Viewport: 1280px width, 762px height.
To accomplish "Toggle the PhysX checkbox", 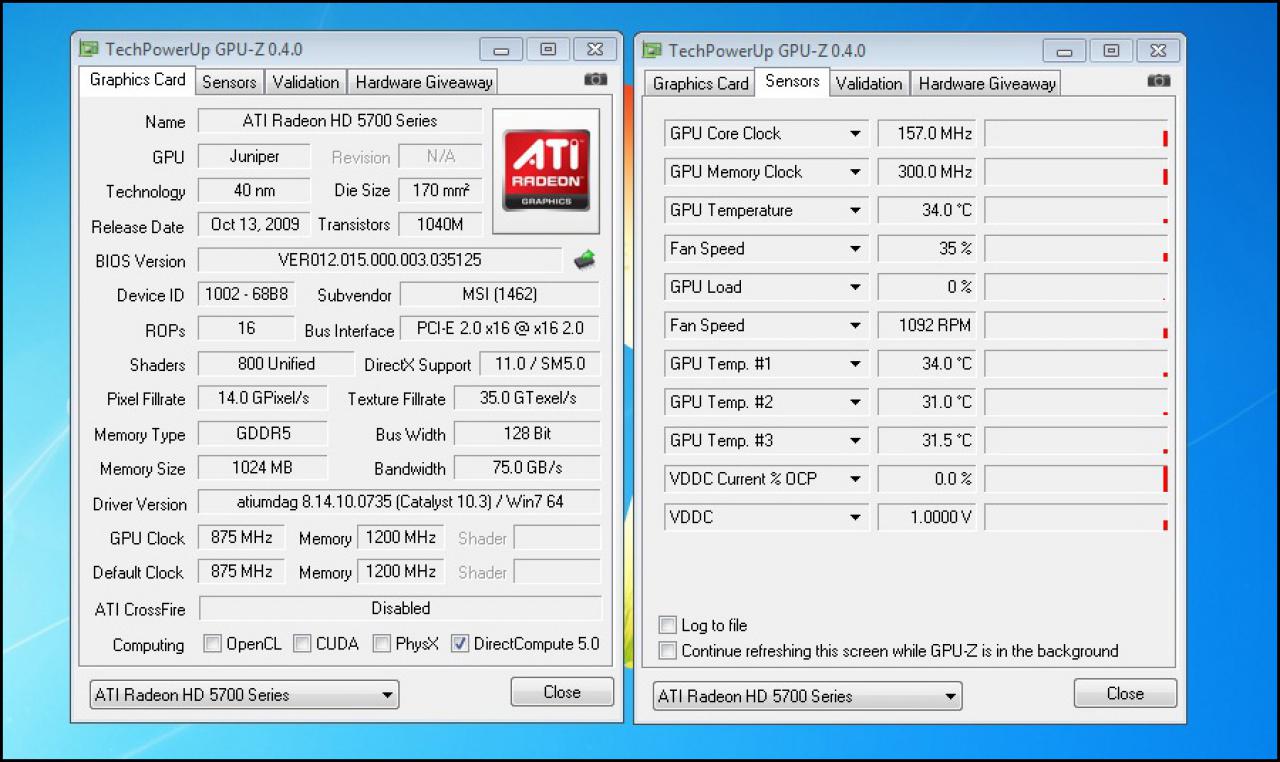I will [381, 644].
